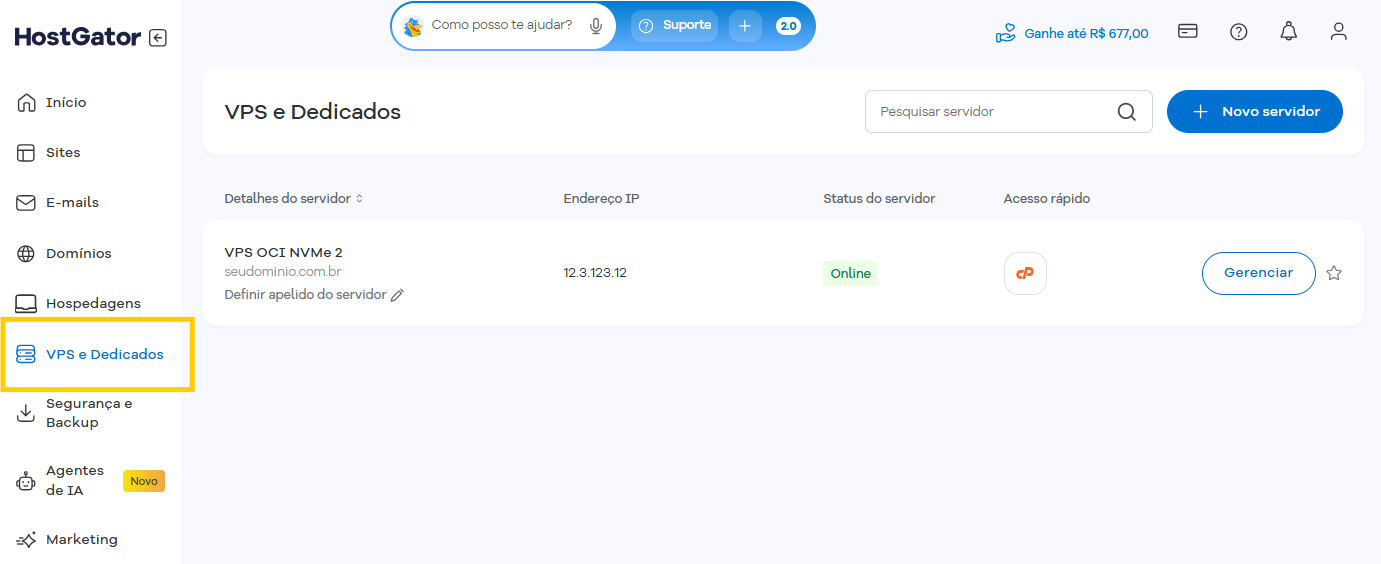
Task: Open Segurança e Backup section
Action: [x=90, y=413]
